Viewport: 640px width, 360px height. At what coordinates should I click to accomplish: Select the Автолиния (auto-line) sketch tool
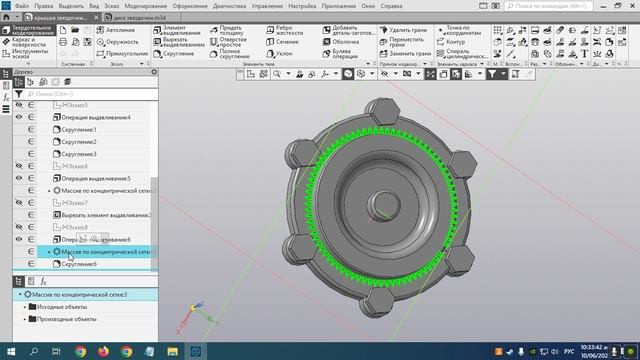coord(116,30)
